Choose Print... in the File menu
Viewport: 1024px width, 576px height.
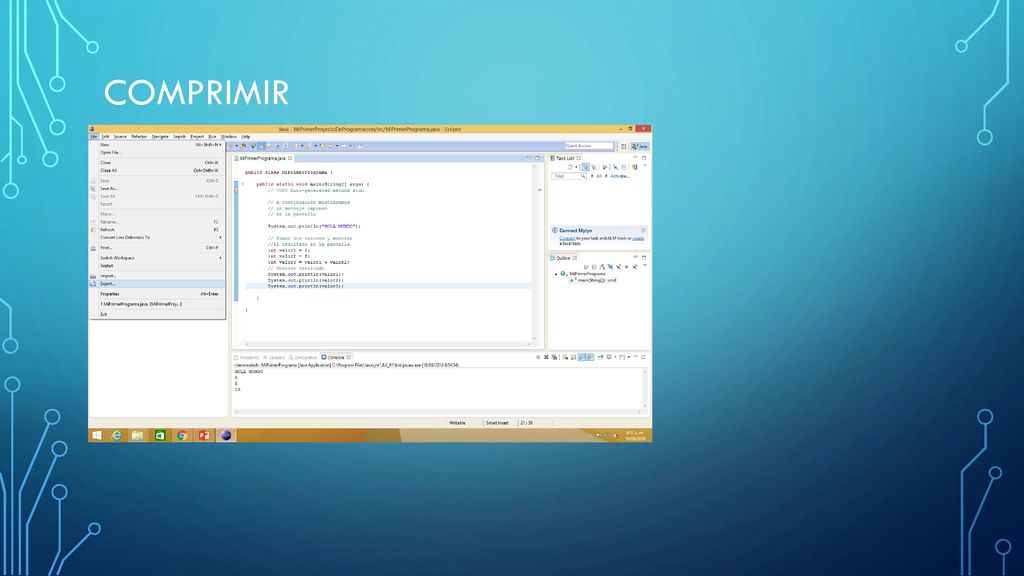click(x=157, y=248)
